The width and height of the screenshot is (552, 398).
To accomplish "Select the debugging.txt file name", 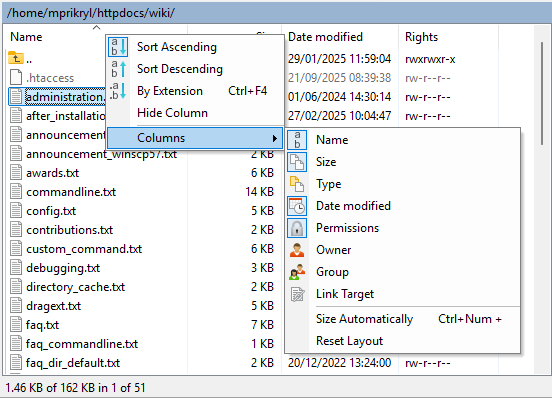I will [63, 268].
